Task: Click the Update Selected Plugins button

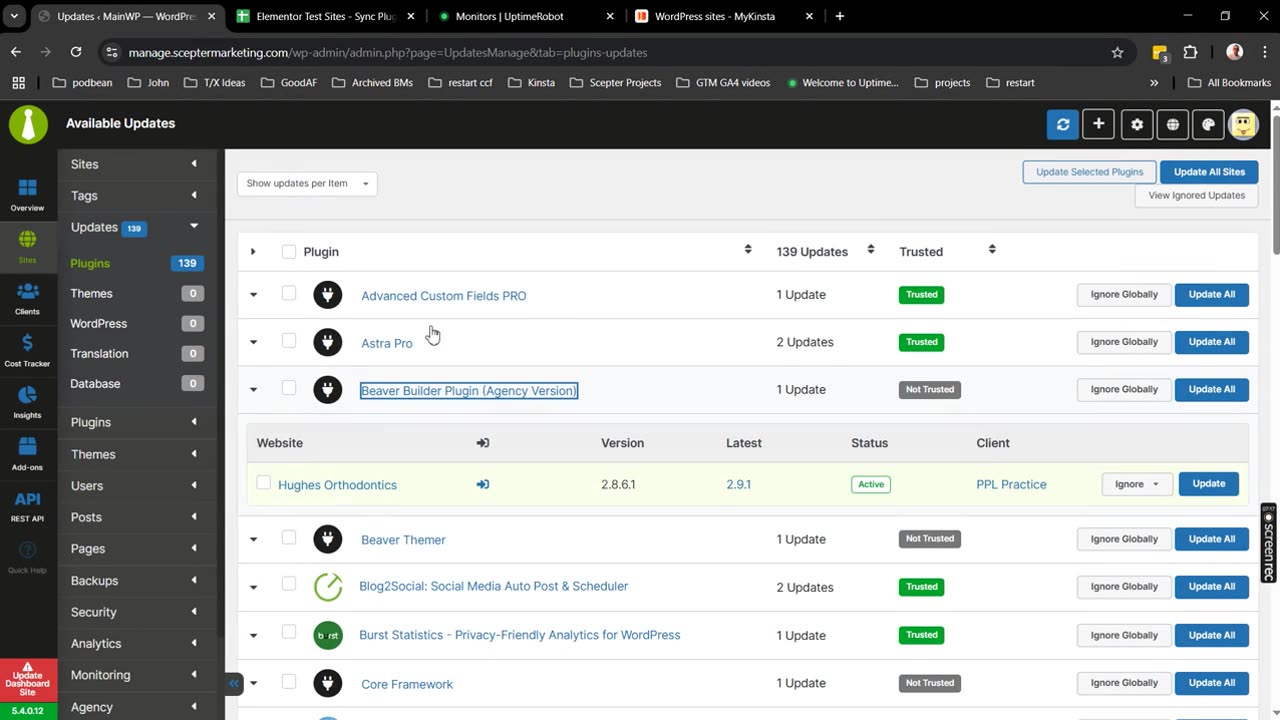Action: pyautogui.click(x=1089, y=172)
